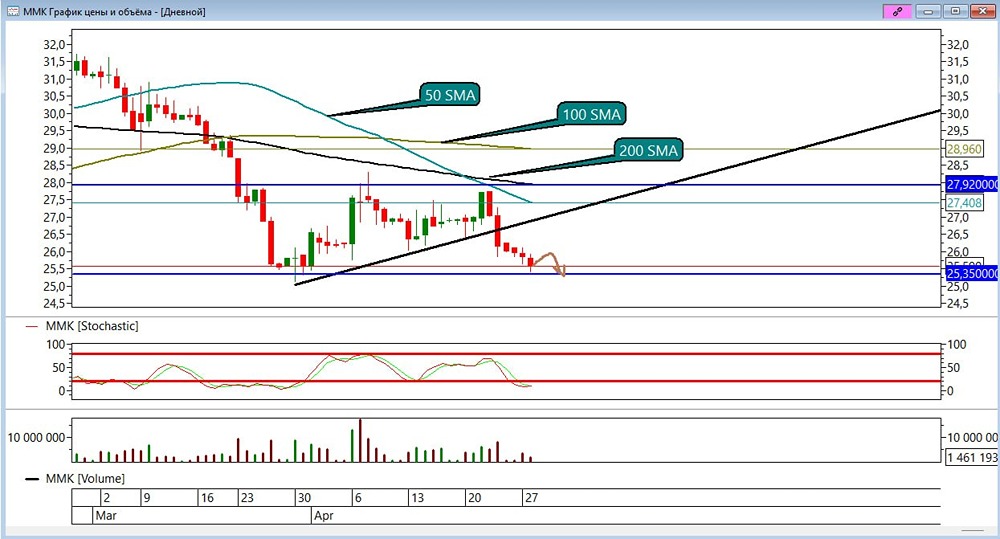This screenshot has height=539, width=1000.
Task: Click the large green candlestick at April 6
Action: [x=352, y=221]
